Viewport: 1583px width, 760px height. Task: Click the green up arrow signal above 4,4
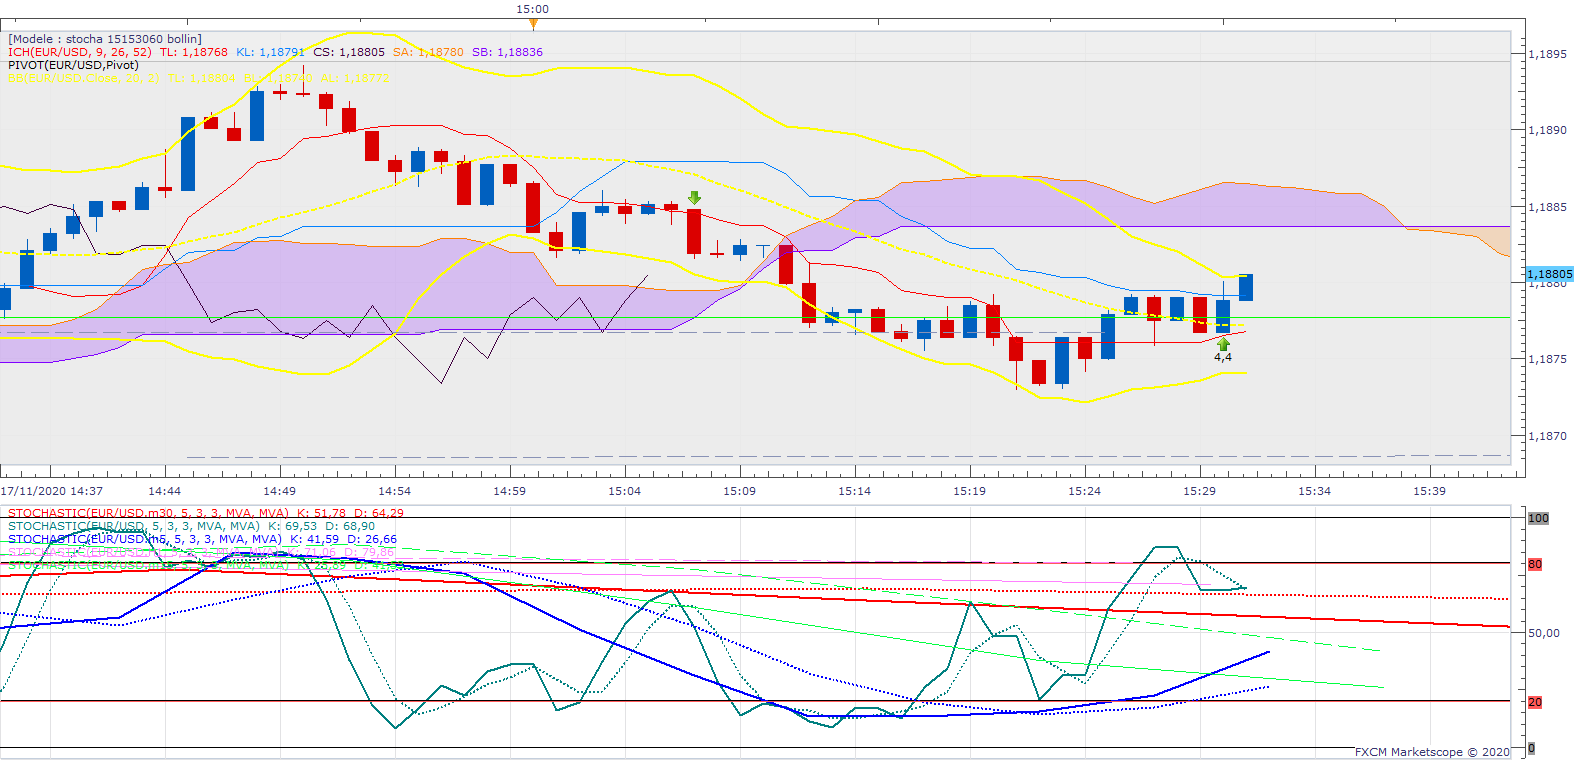click(x=1223, y=344)
